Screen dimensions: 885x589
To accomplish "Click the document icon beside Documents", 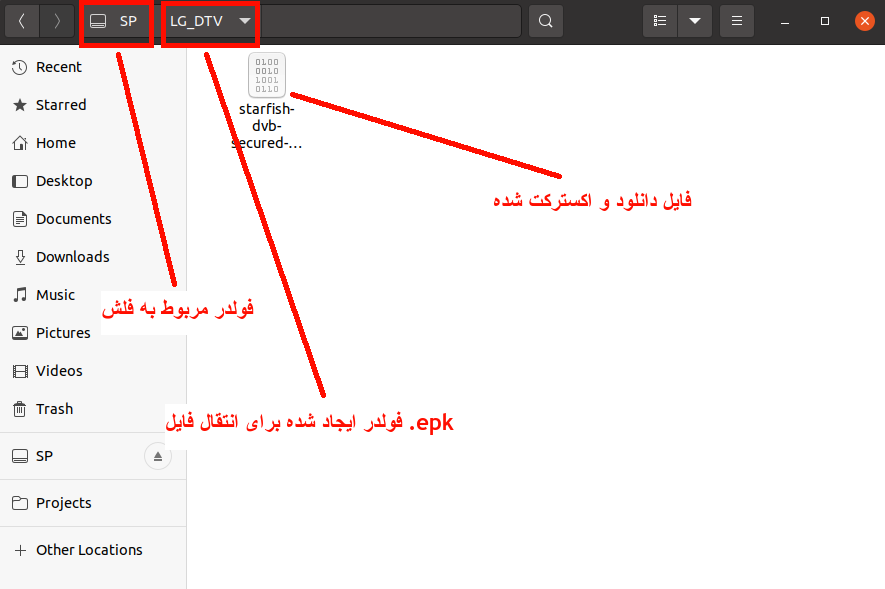I will click(x=20, y=219).
